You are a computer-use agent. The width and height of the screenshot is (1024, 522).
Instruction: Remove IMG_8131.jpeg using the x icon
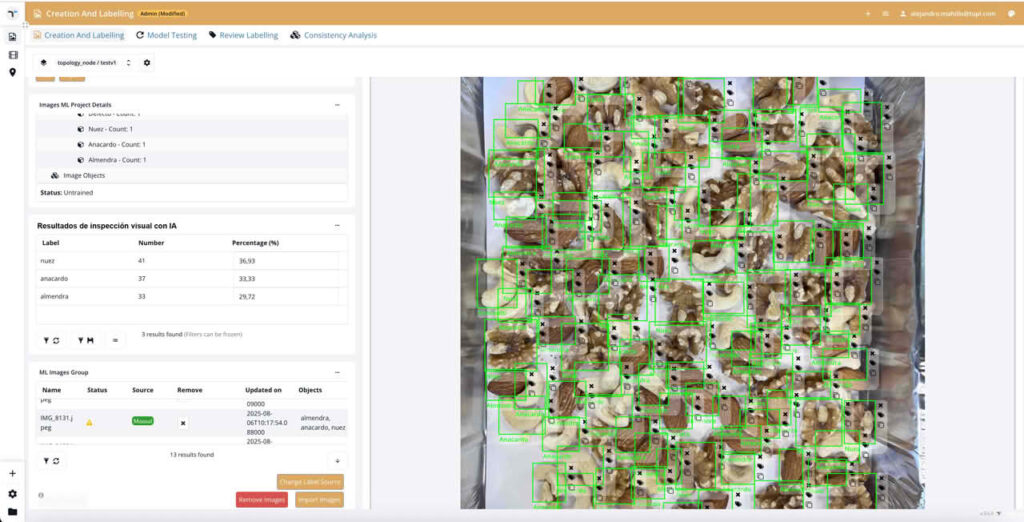tap(183, 423)
